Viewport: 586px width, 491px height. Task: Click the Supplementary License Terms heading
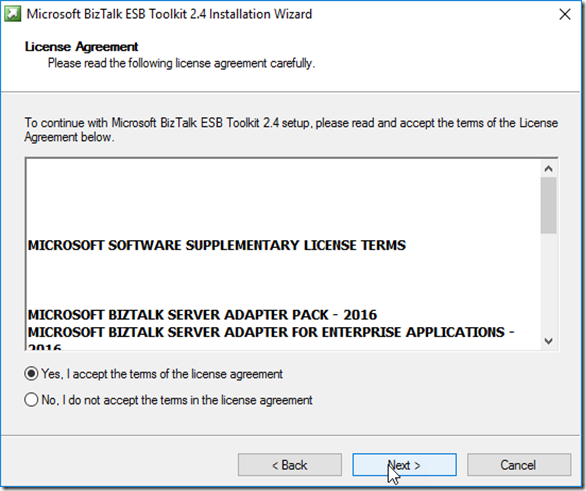pos(217,246)
